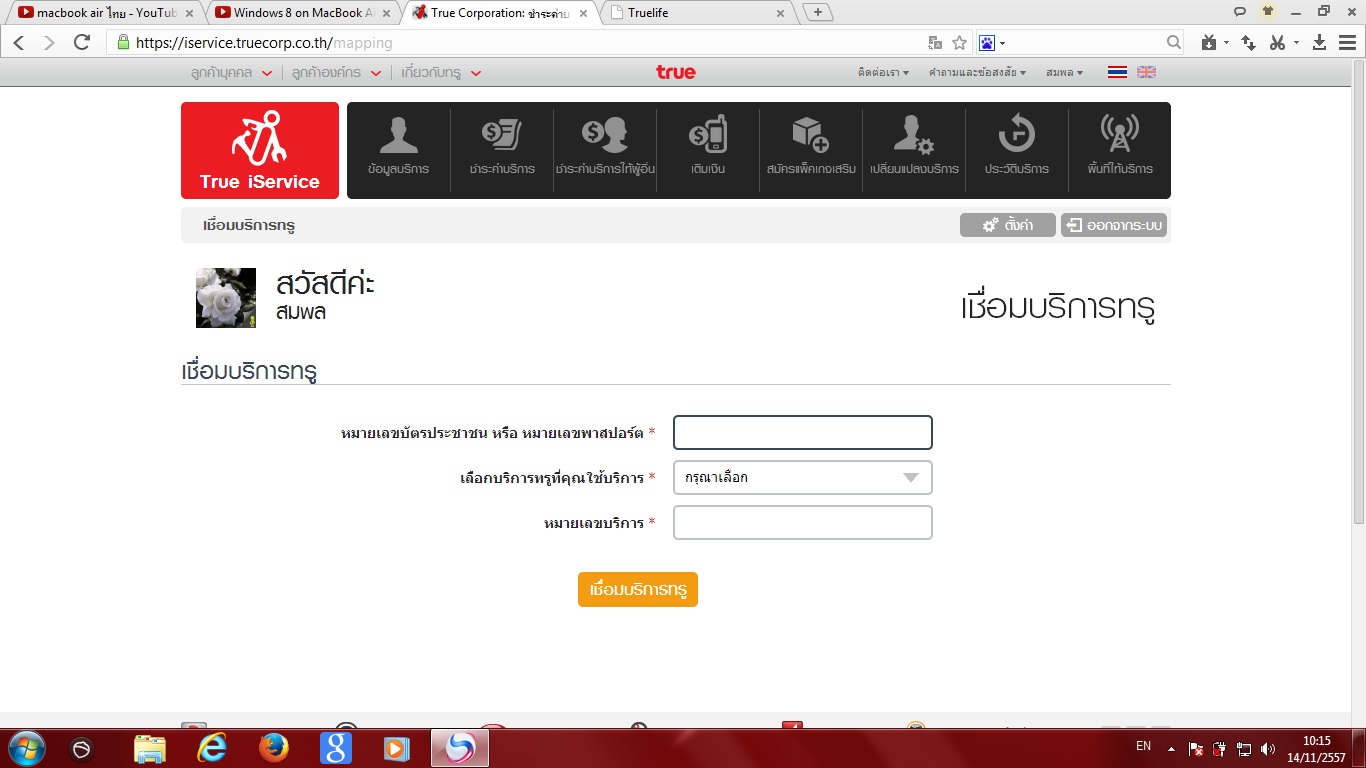Image resolution: width=1366 pixels, height=768 pixels.
Task: Switch site language to Thai flag
Action: point(1118,72)
